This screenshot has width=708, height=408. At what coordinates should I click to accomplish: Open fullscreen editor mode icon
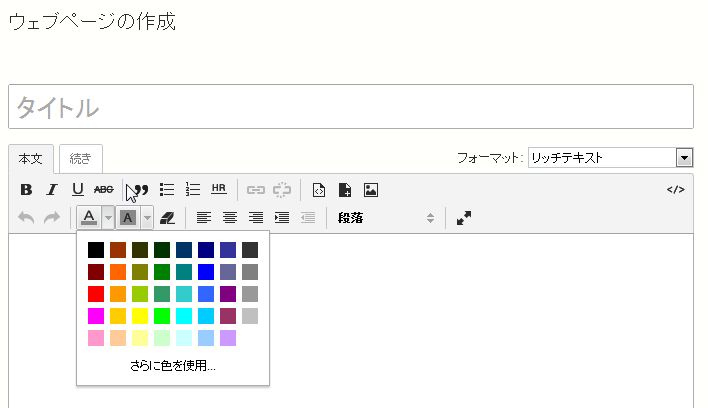(464, 218)
